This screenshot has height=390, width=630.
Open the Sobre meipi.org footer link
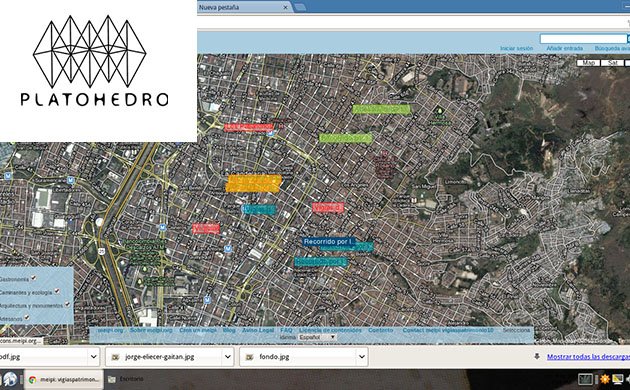click(x=151, y=330)
